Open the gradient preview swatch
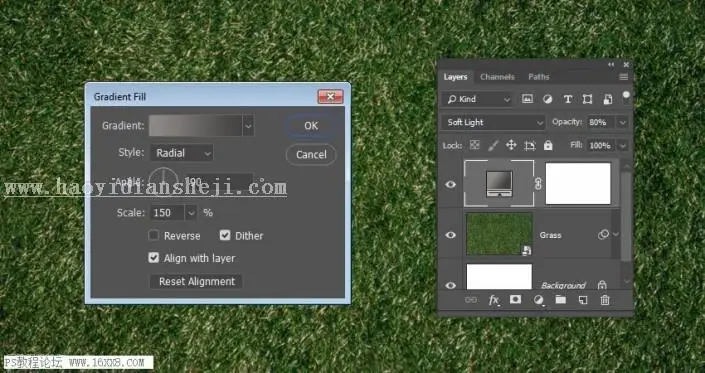This screenshot has width=705, height=373. (x=196, y=126)
